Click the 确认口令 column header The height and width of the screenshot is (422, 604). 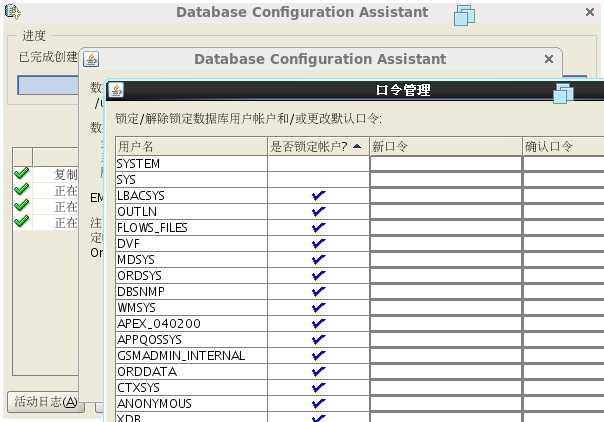(564, 146)
